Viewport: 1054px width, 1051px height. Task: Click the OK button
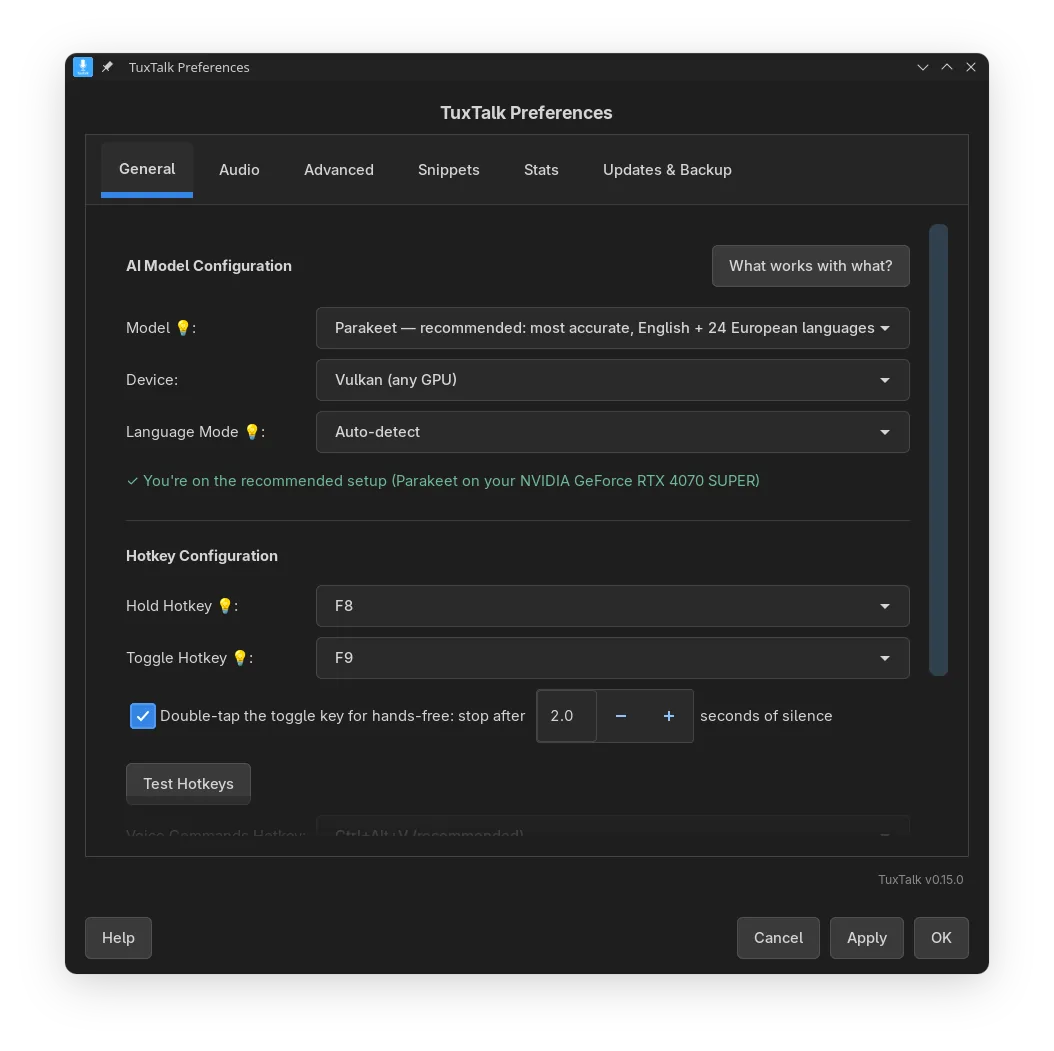[x=941, y=938]
